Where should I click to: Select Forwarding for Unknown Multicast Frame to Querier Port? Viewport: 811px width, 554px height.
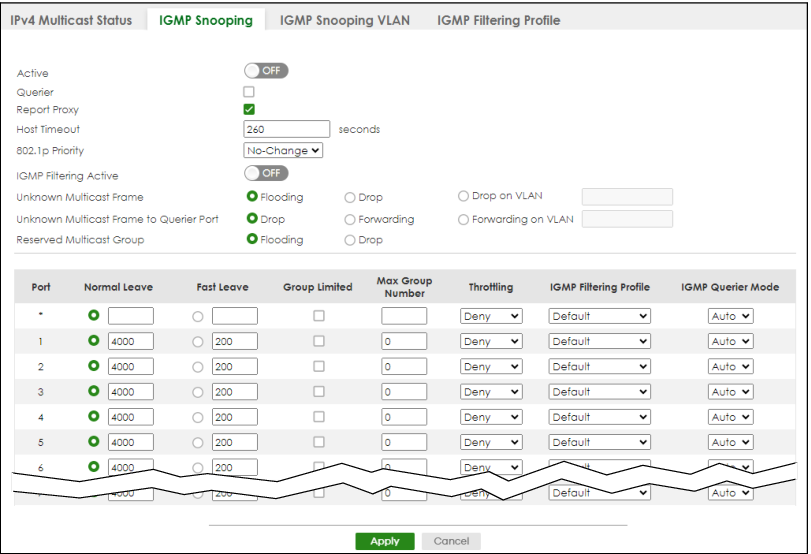pos(350,219)
